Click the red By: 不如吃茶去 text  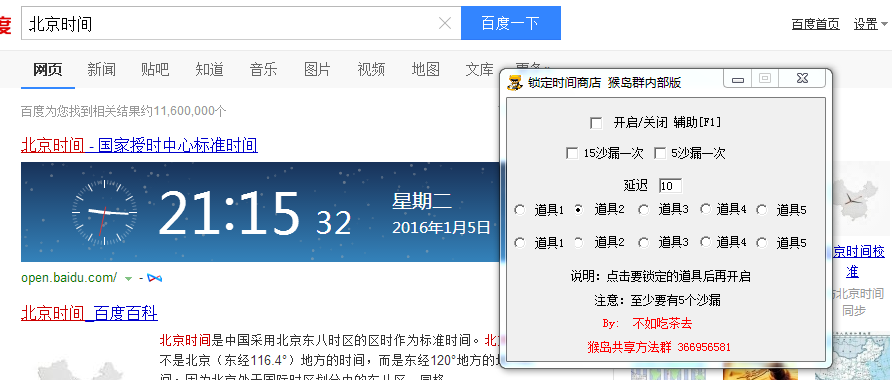647,324
